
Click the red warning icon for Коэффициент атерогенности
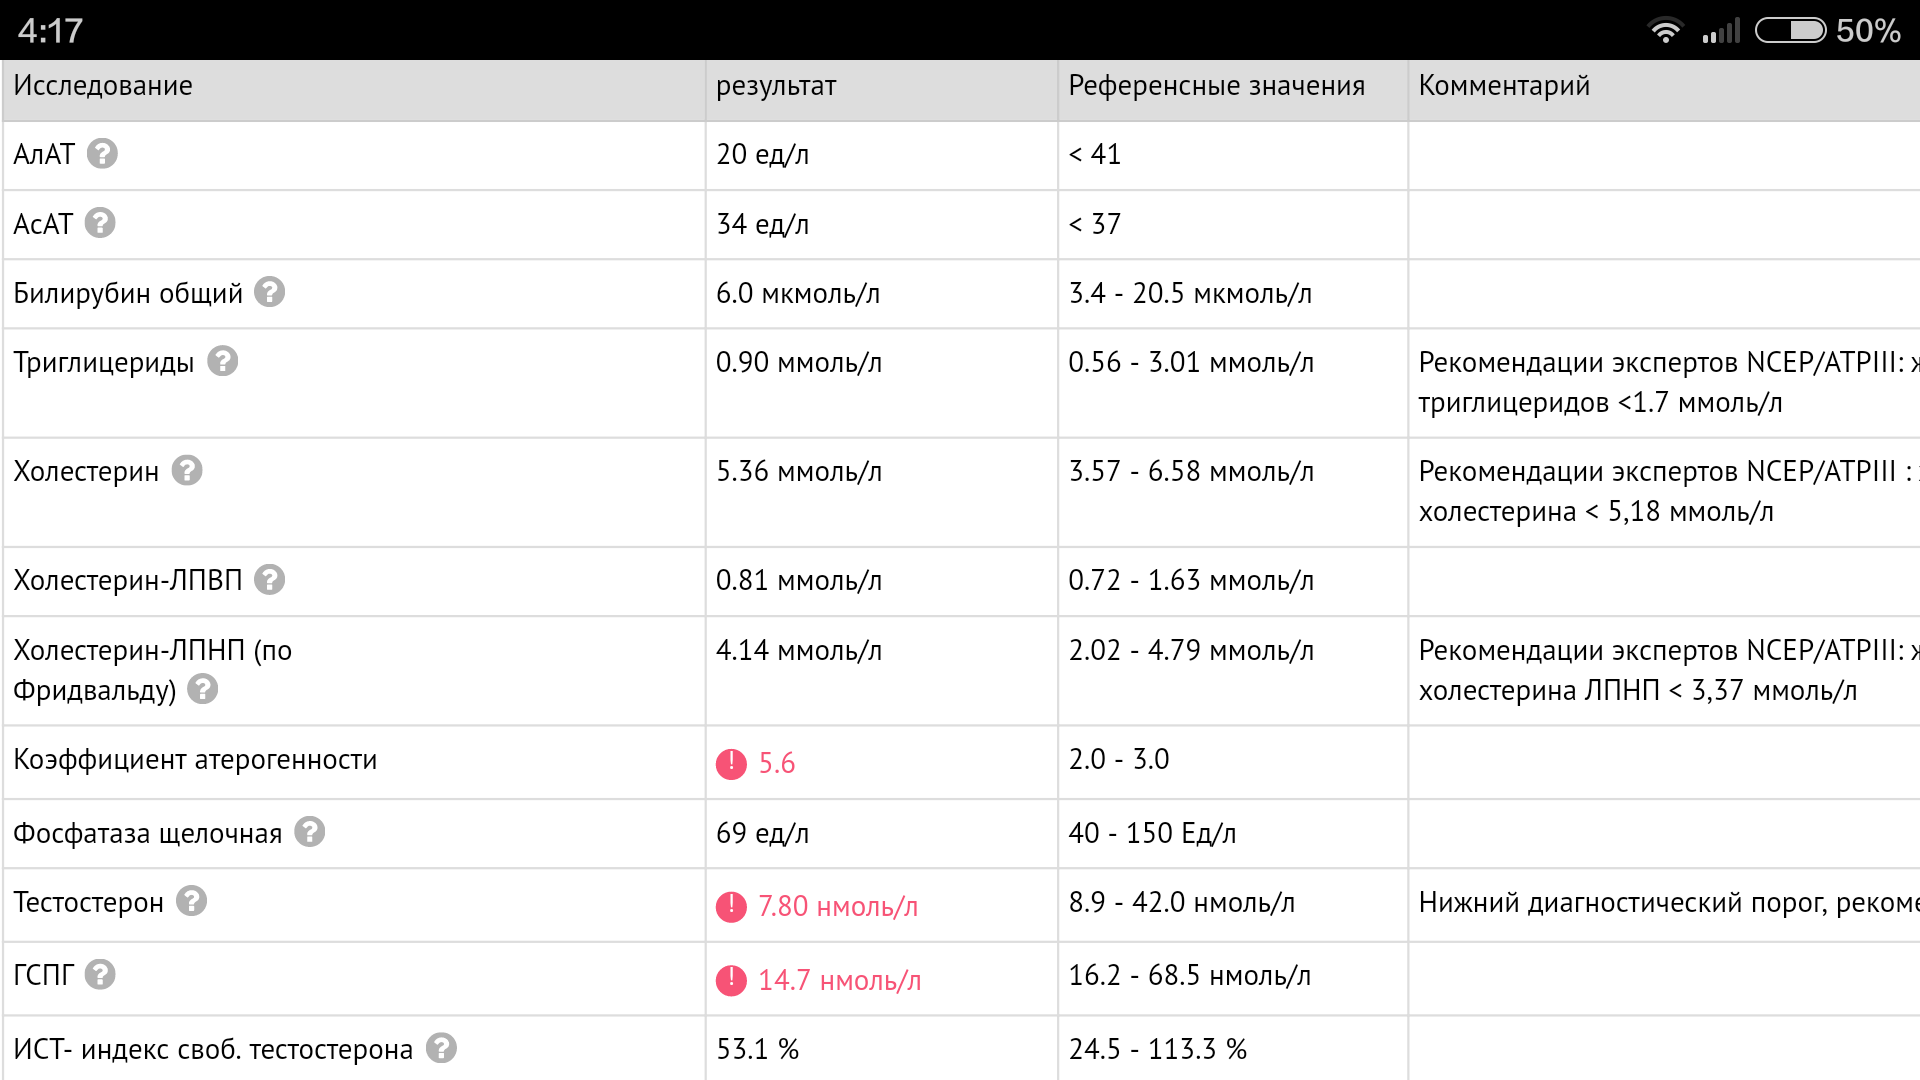[731, 764]
